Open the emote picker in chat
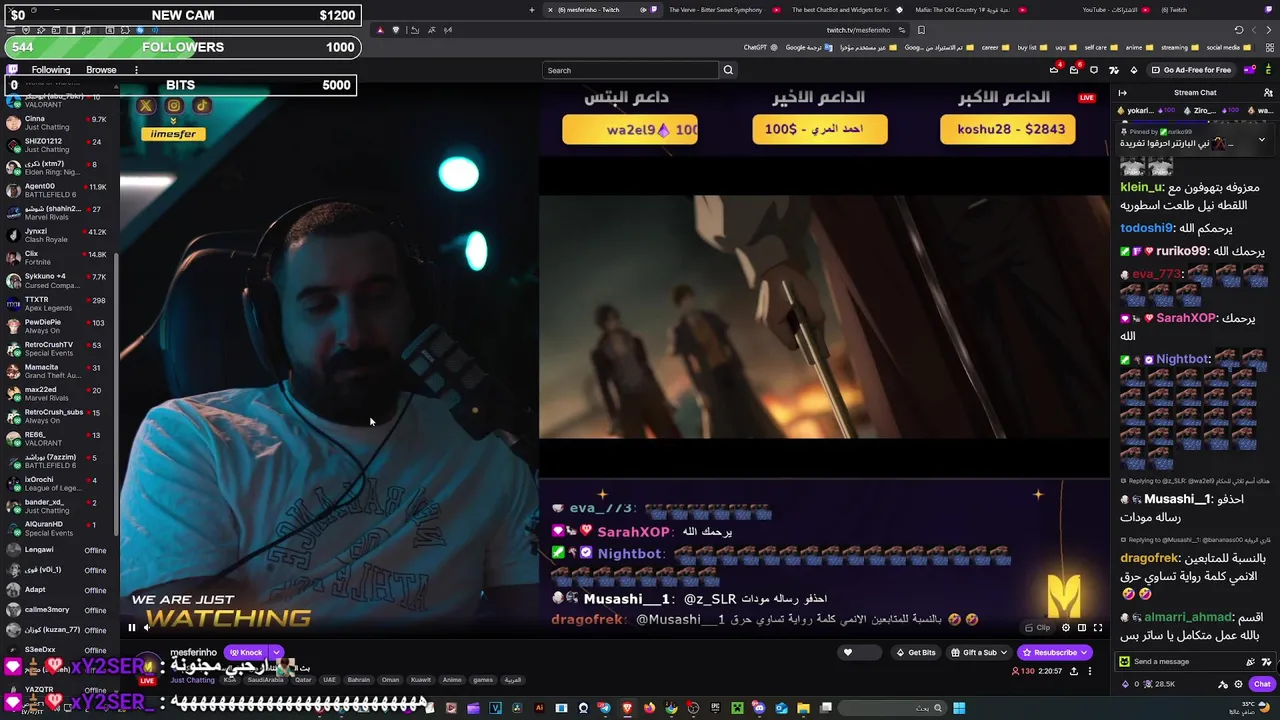 point(1266,661)
